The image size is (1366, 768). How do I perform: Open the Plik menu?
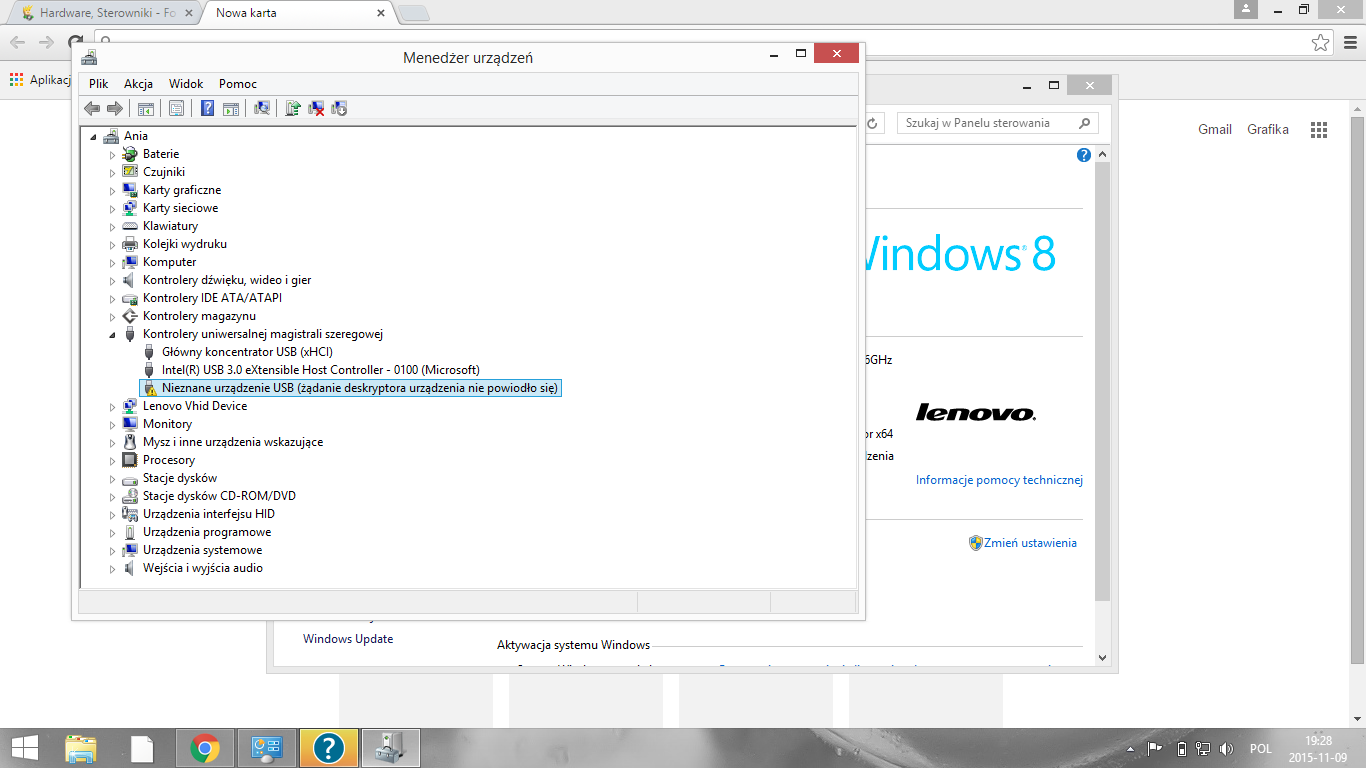tap(98, 84)
